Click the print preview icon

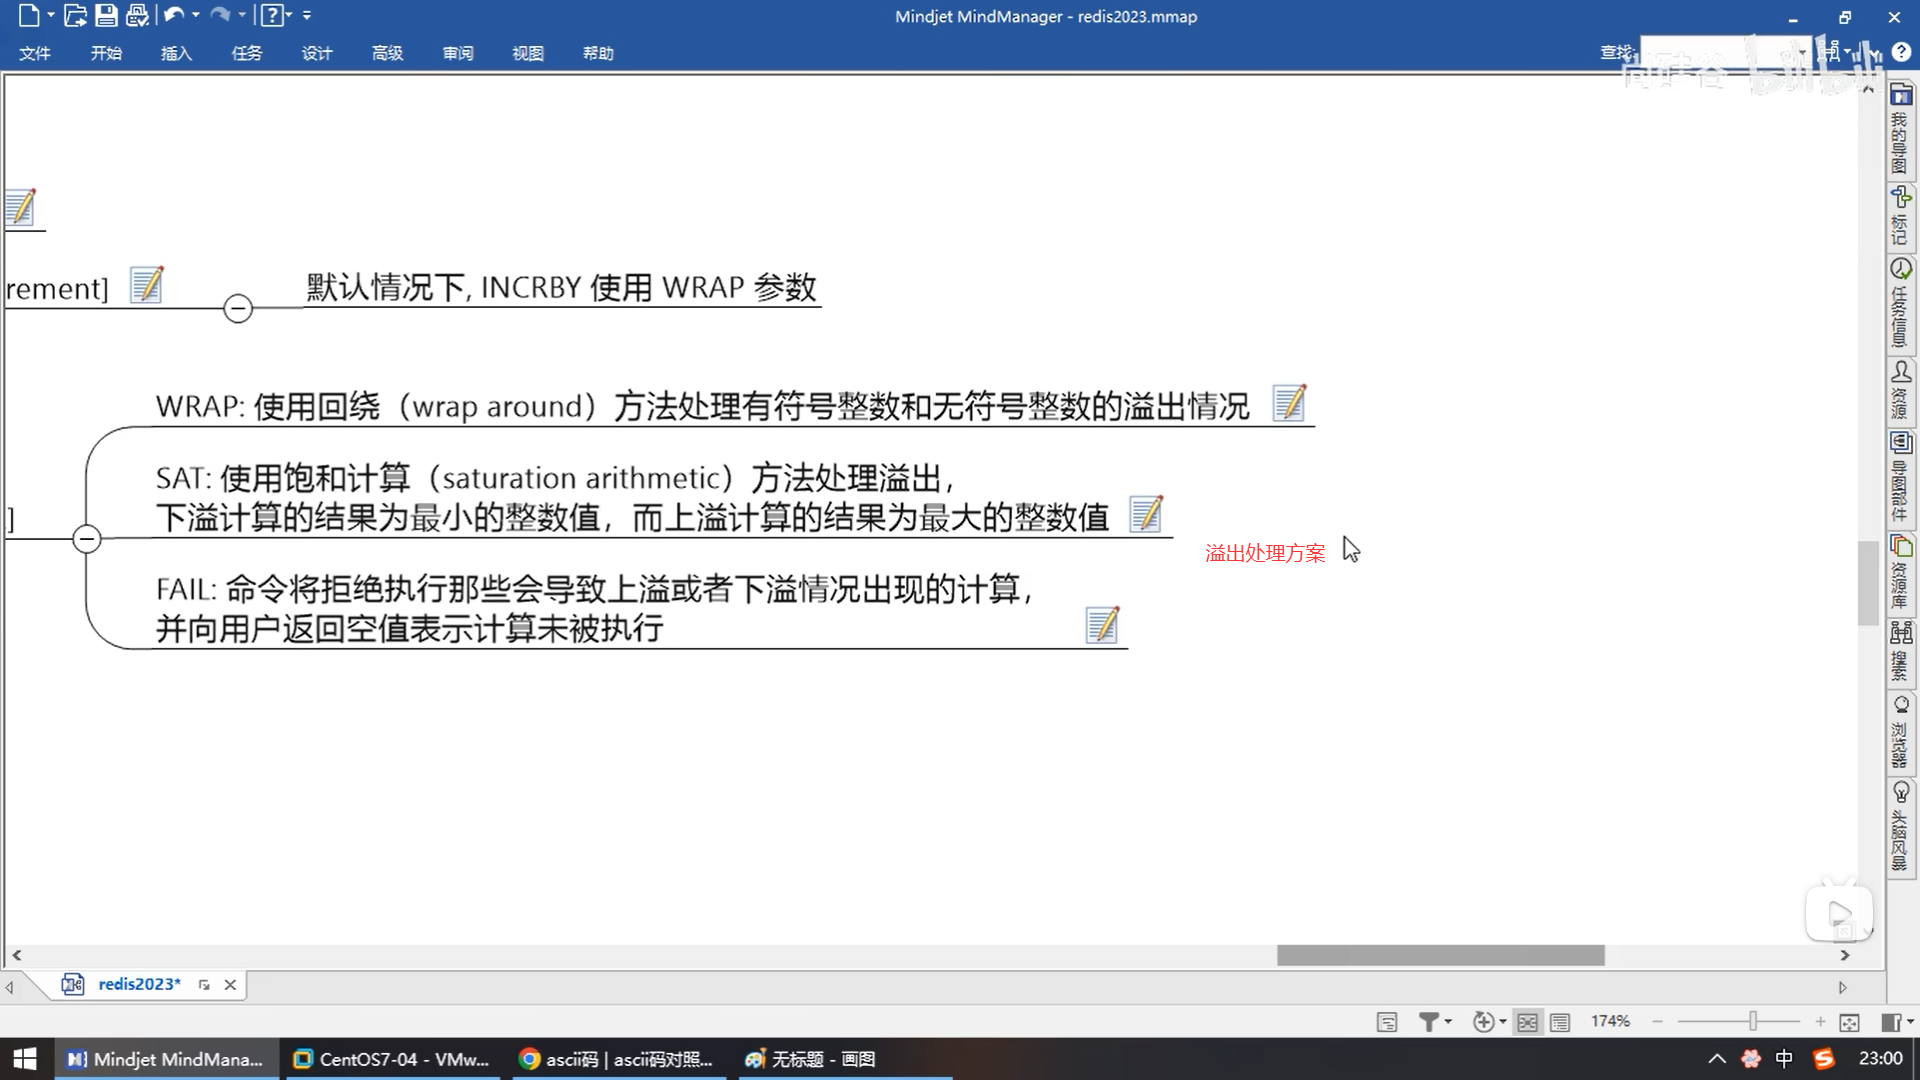point(137,15)
